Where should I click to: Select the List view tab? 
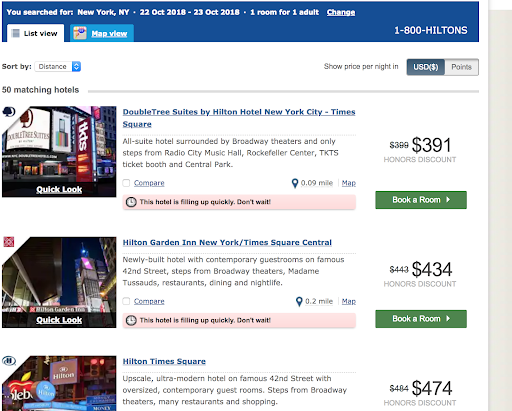[x=35, y=33]
